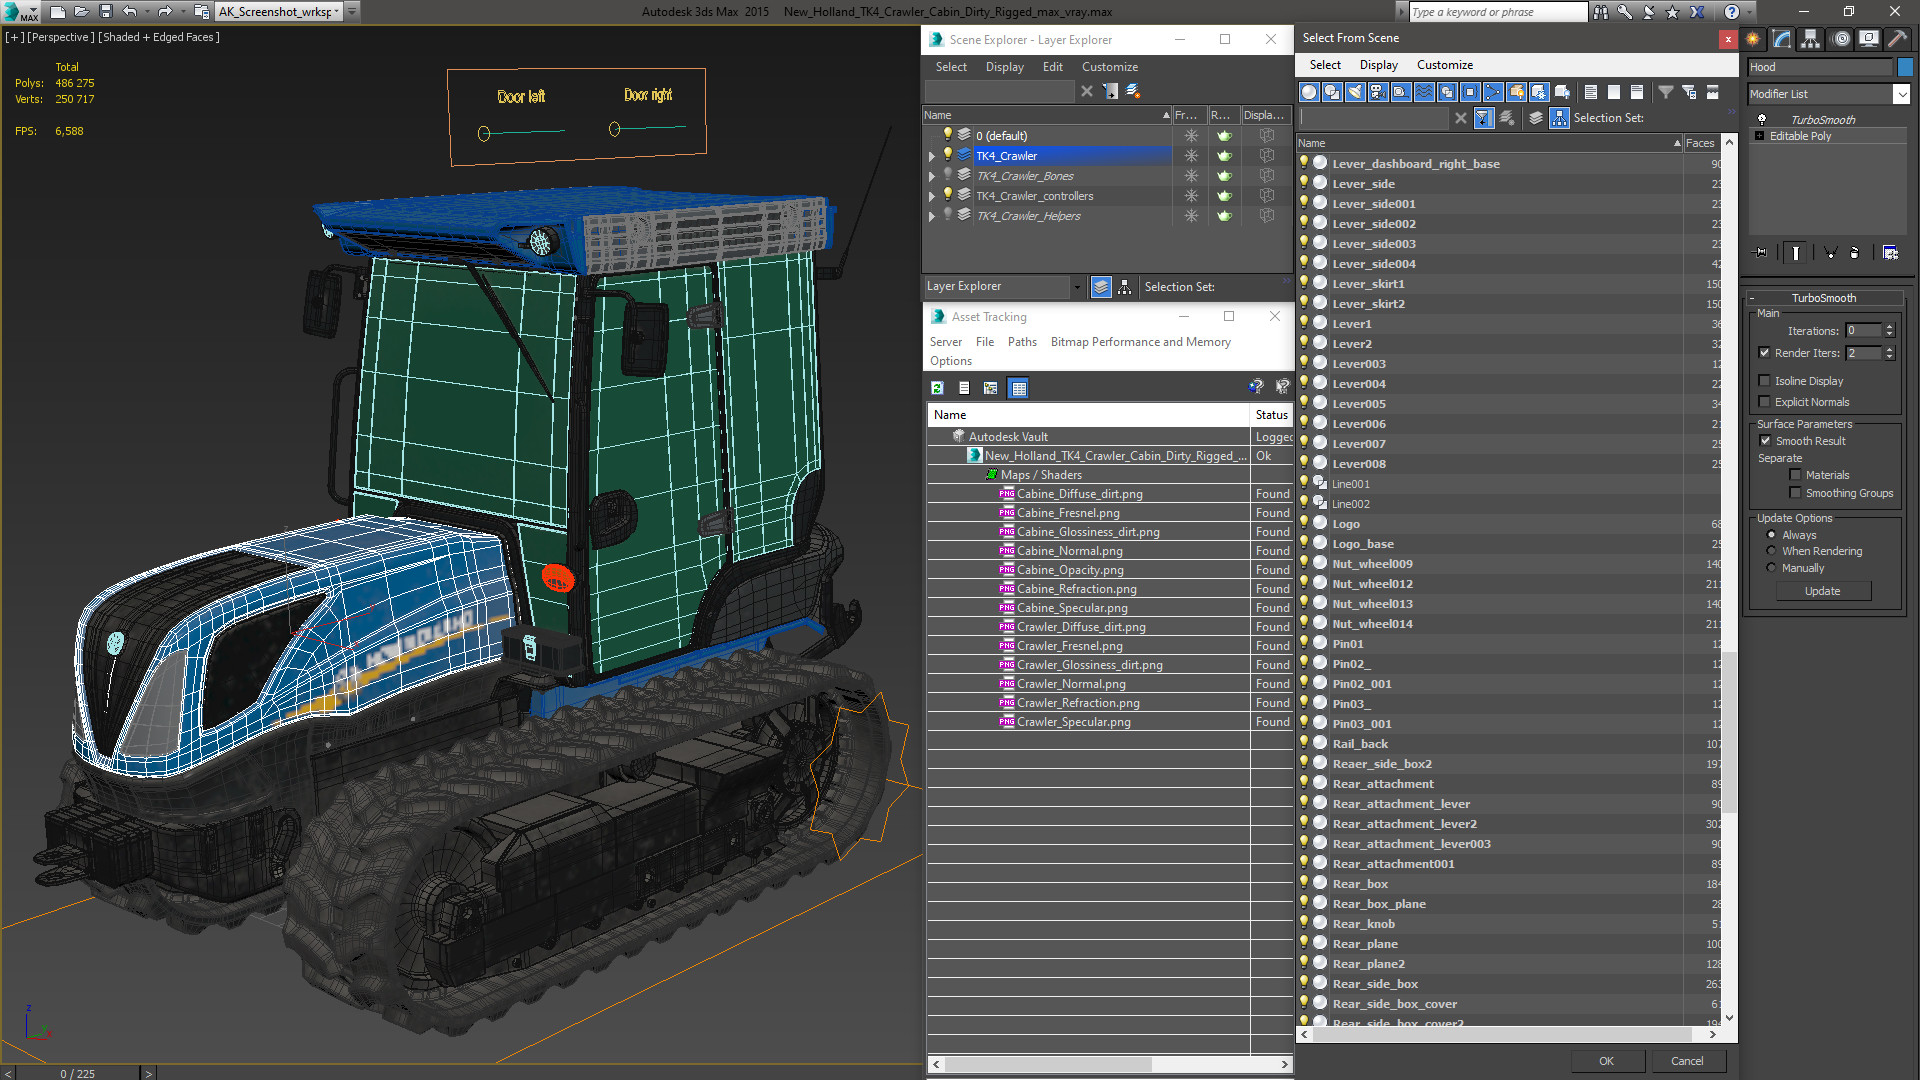This screenshot has height=1080, width=1920.
Task: Open the Modifier List dropdown
Action: pos(1901,94)
